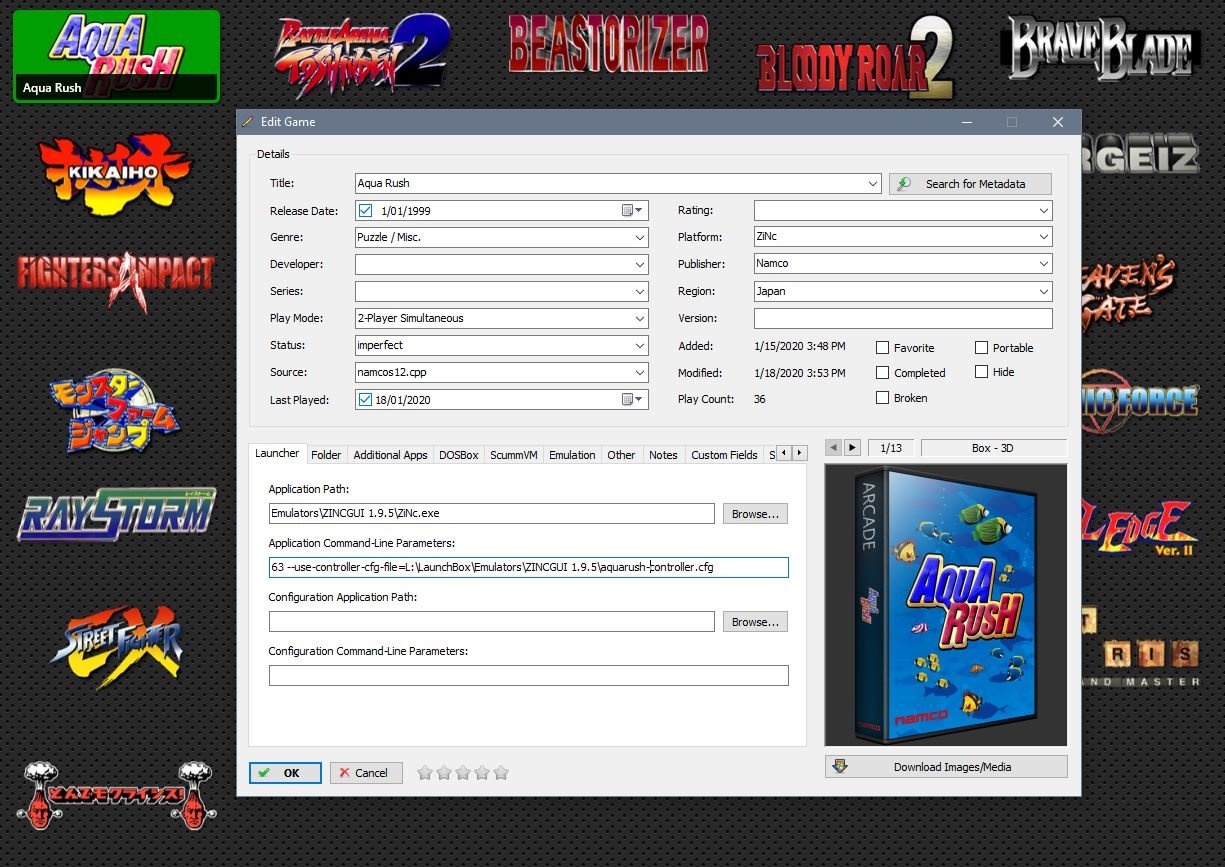Click the Beastorizer game logo
This screenshot has width=1225, height=867.
(608, 45)
